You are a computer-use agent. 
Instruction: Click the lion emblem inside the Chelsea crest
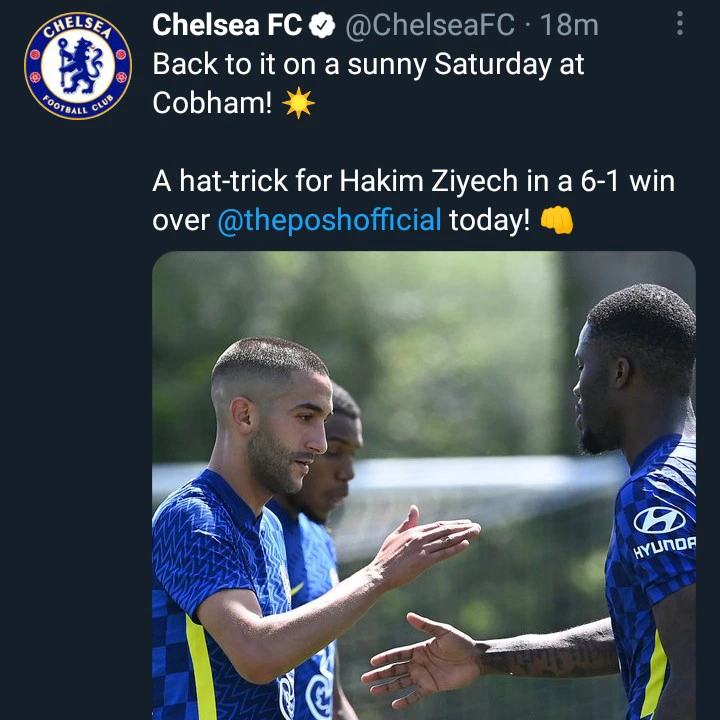(x=78, y=66)
